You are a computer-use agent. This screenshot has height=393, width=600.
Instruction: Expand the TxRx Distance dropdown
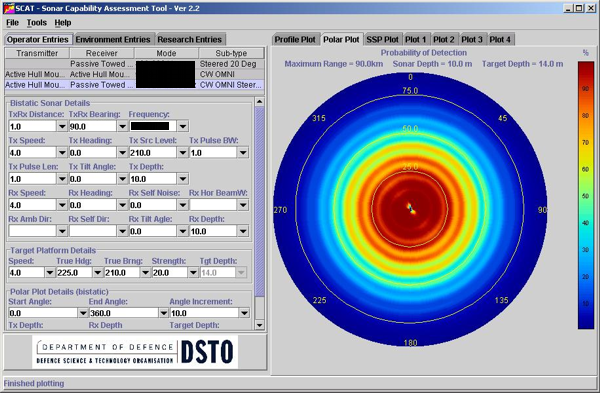(x=62, y=126)
